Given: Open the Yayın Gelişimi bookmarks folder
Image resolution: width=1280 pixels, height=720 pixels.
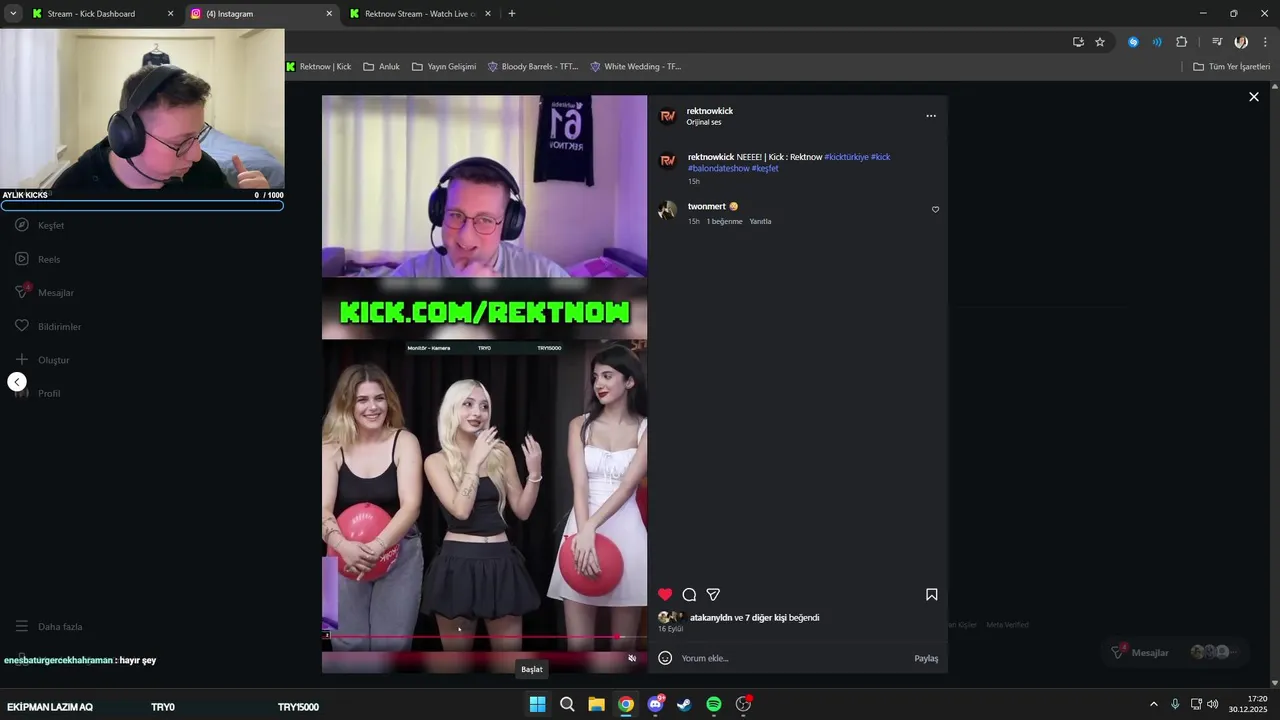Looking at the screenshot, I should [x=444, y=67].
